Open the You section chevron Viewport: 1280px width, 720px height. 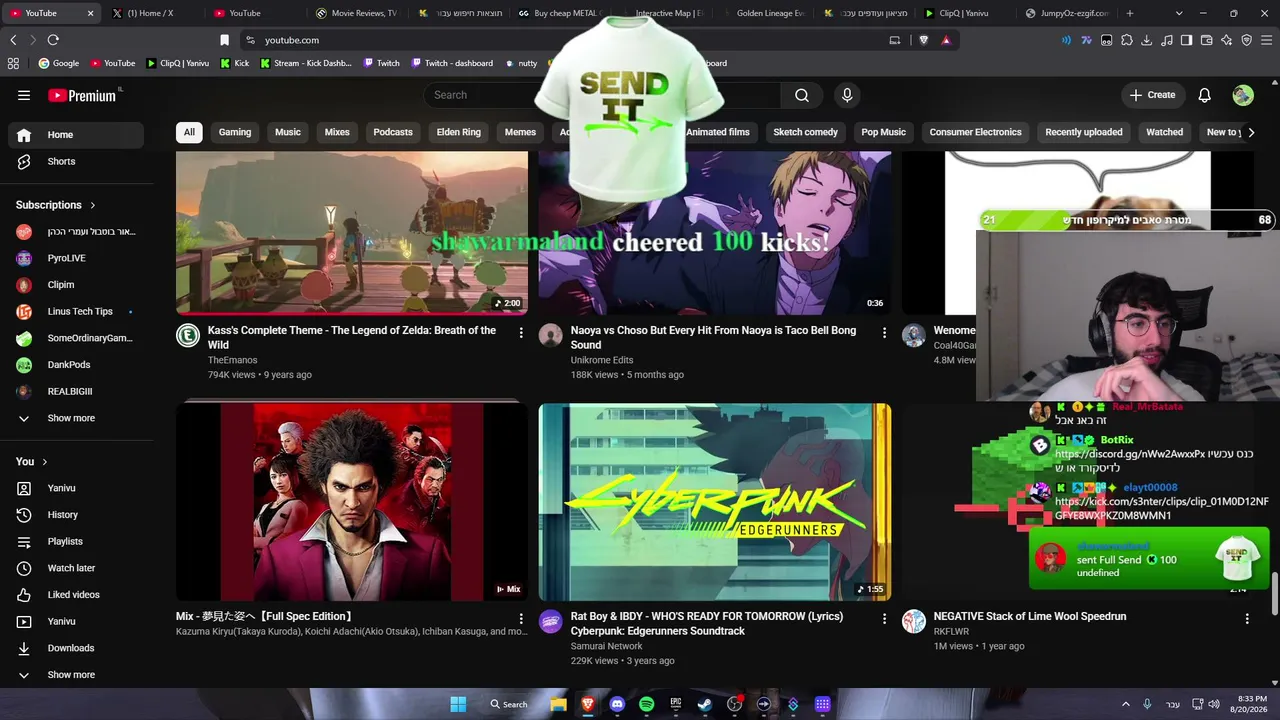tap(46, 461)
